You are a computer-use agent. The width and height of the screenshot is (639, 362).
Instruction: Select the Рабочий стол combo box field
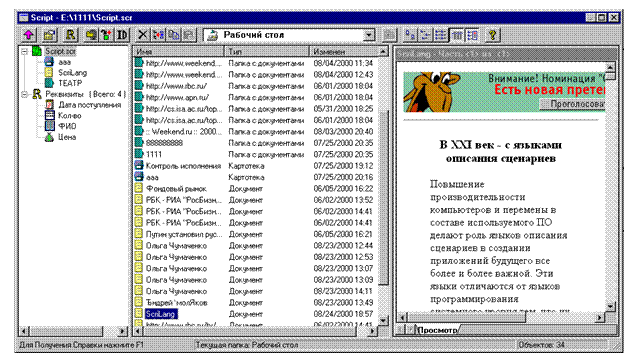[289, 35]
